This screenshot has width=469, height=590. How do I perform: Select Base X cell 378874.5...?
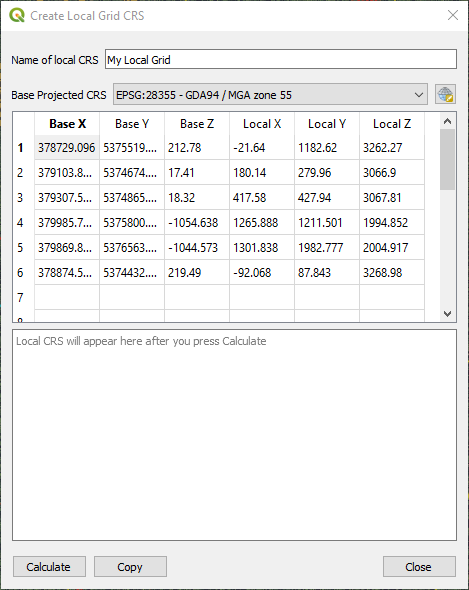[x=67, y=272]
